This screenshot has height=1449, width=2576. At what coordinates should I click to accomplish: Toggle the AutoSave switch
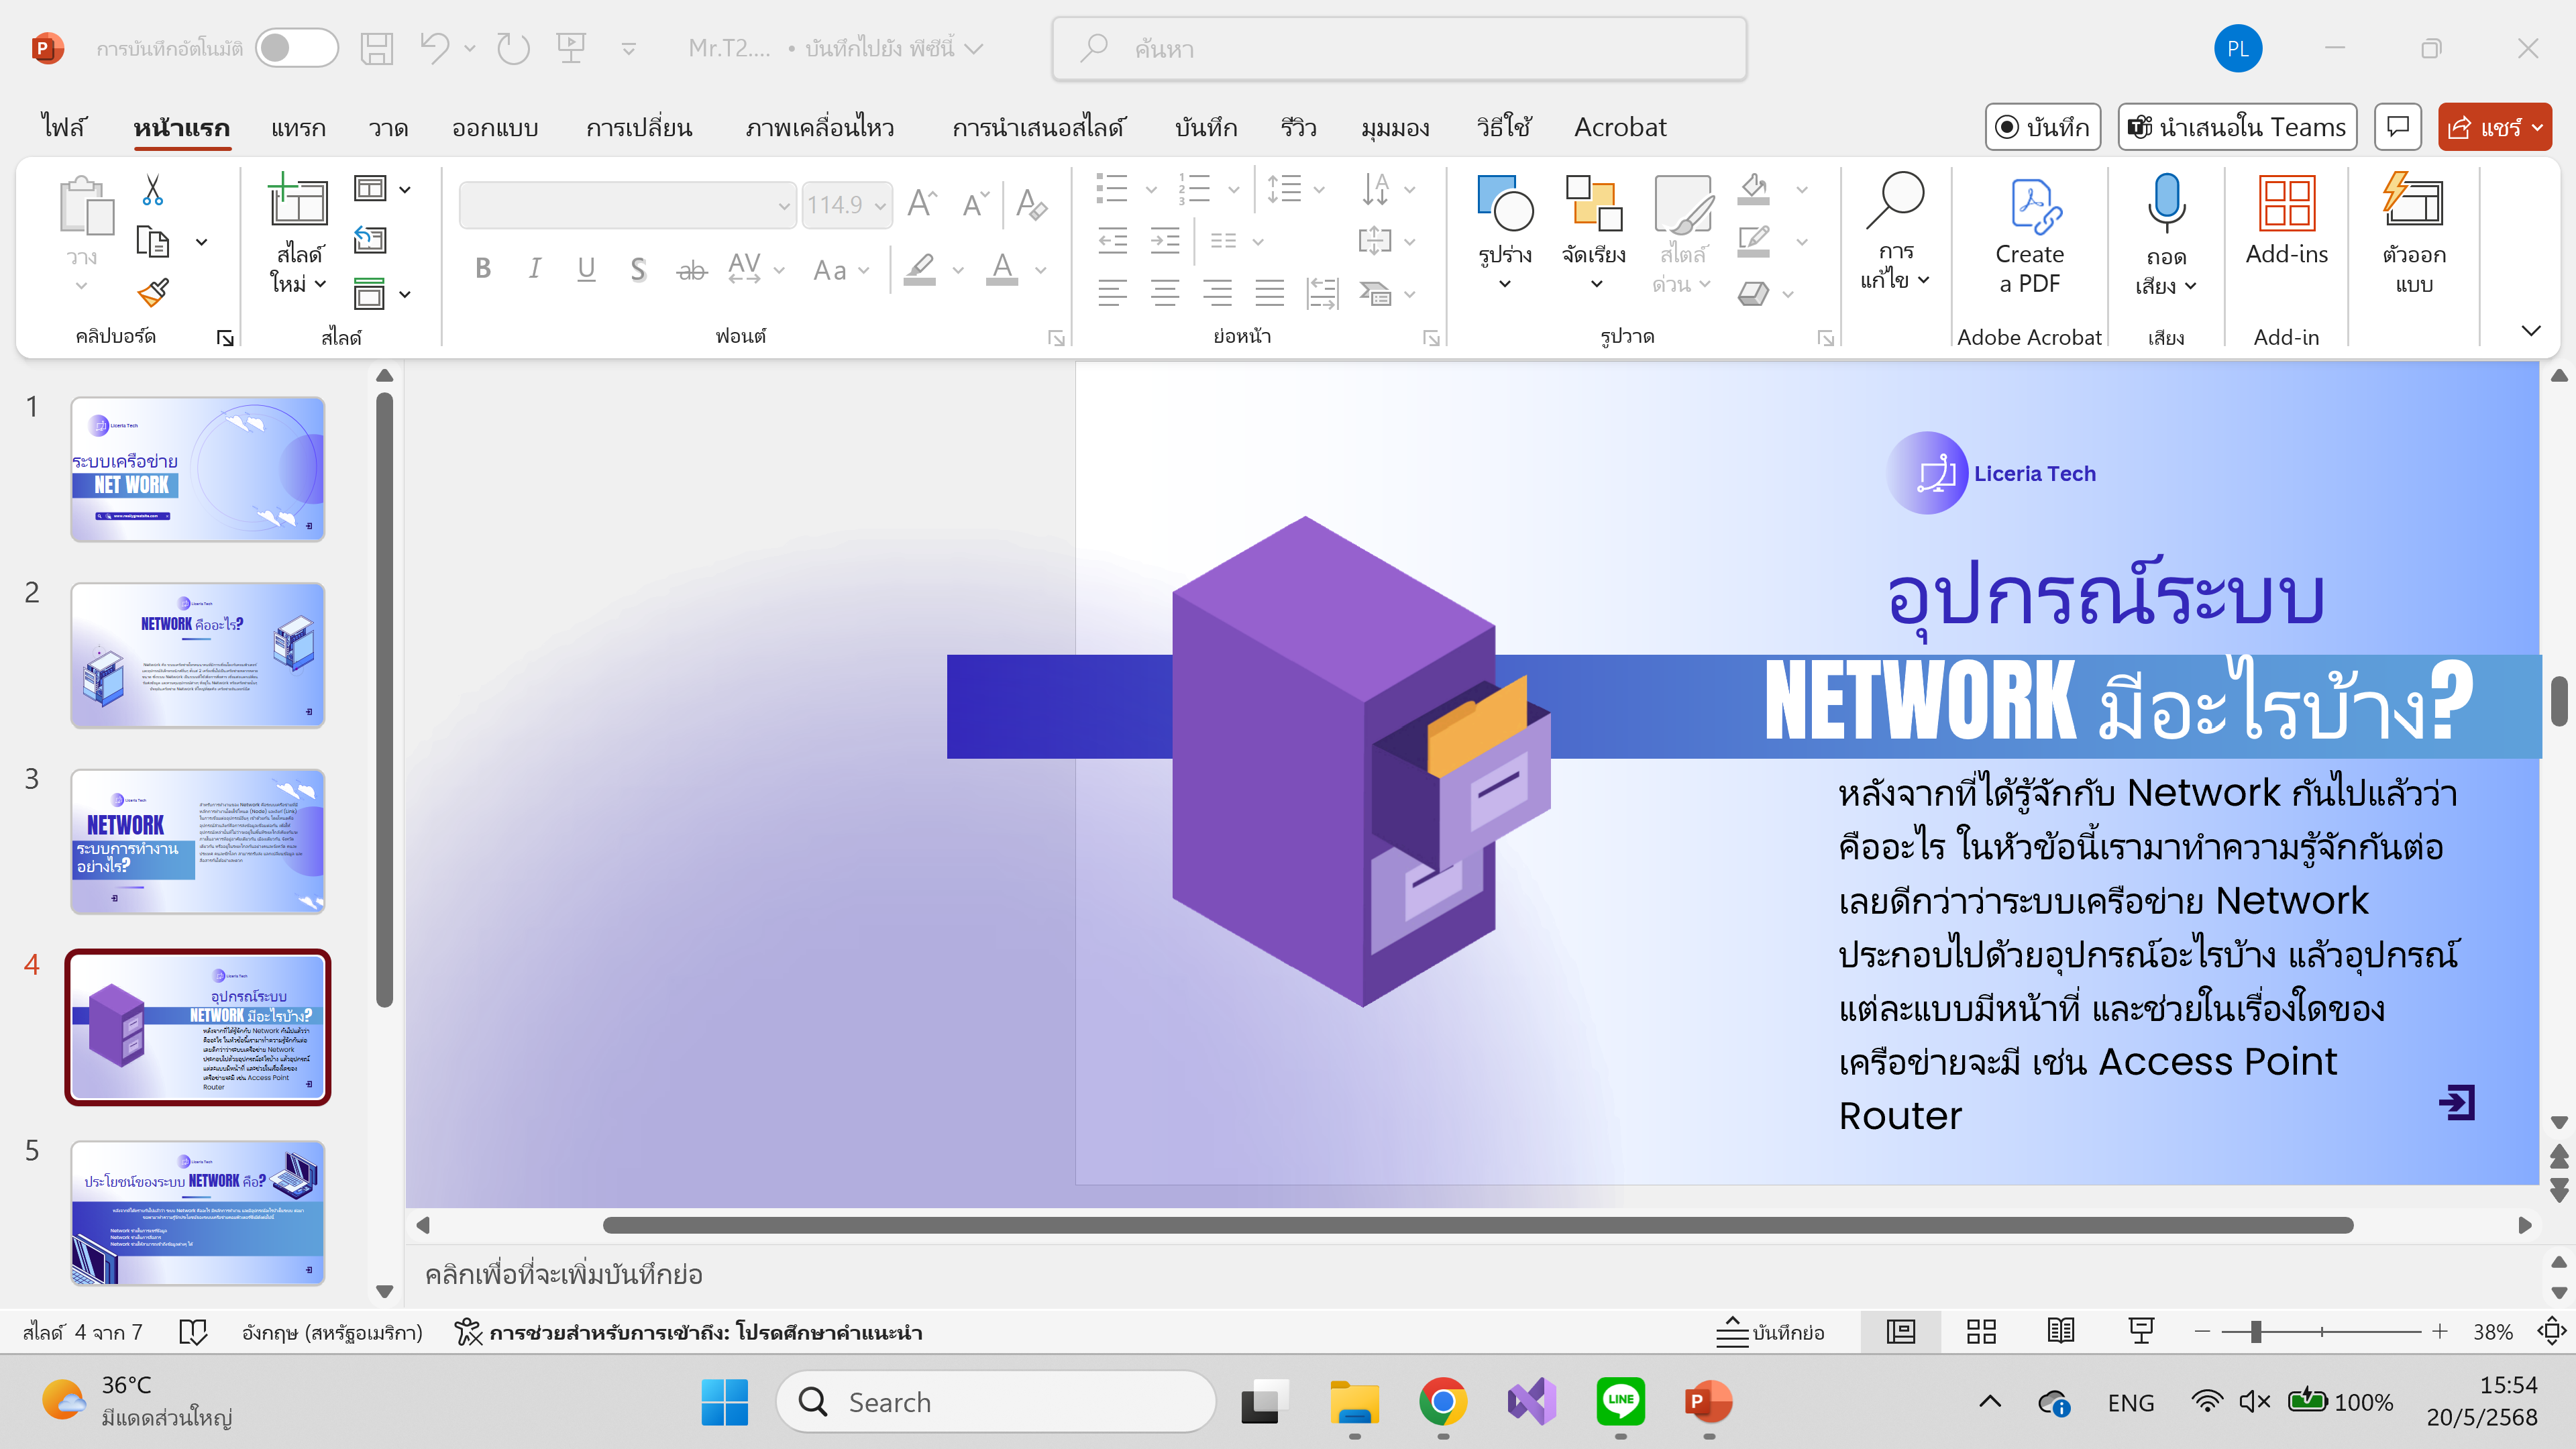[x=297, y=48]
